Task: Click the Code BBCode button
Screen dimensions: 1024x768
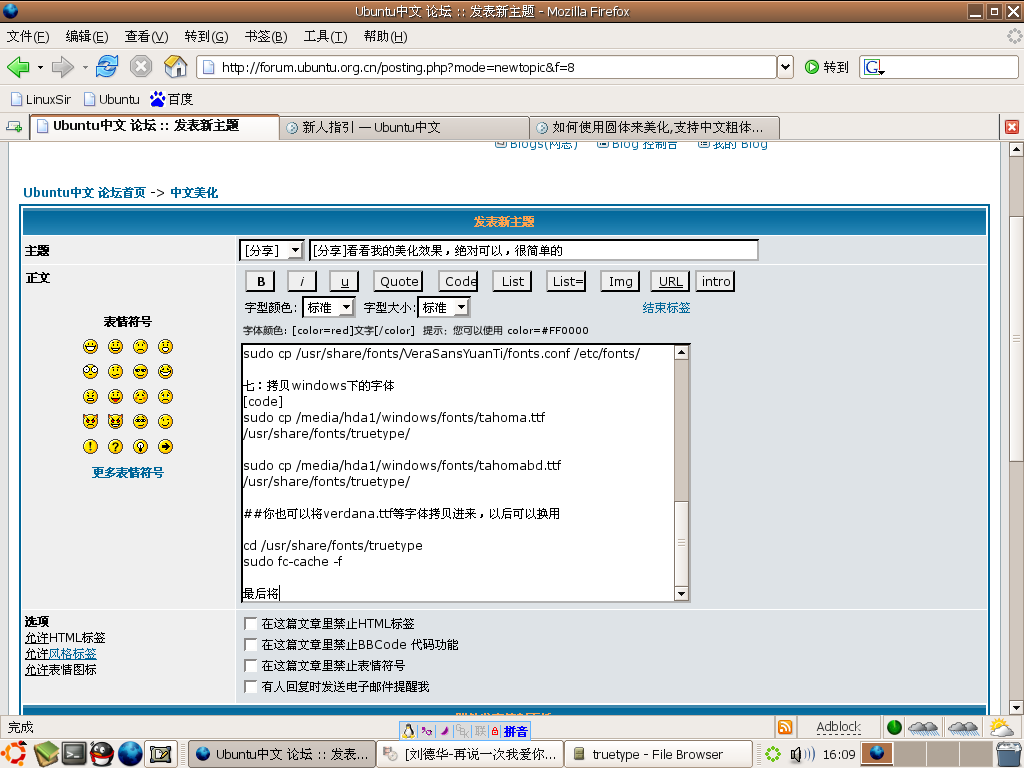Action: (x=460, y=281)
